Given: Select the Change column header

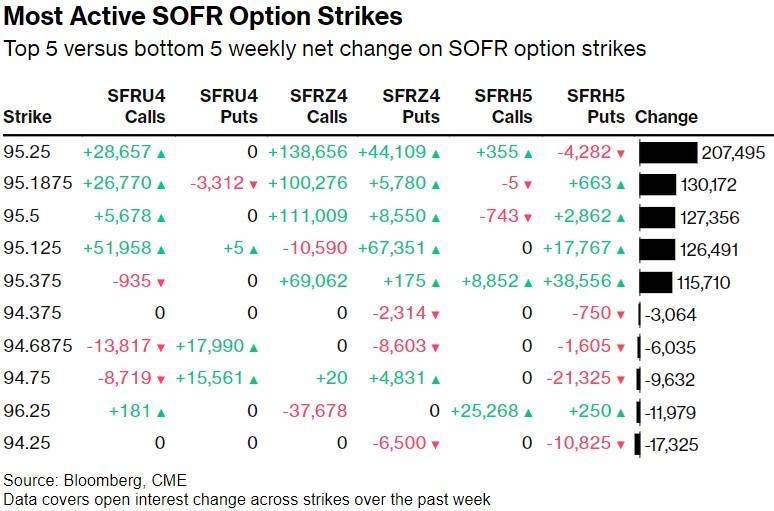Looking at the screenshot, I should click(666, 117).
